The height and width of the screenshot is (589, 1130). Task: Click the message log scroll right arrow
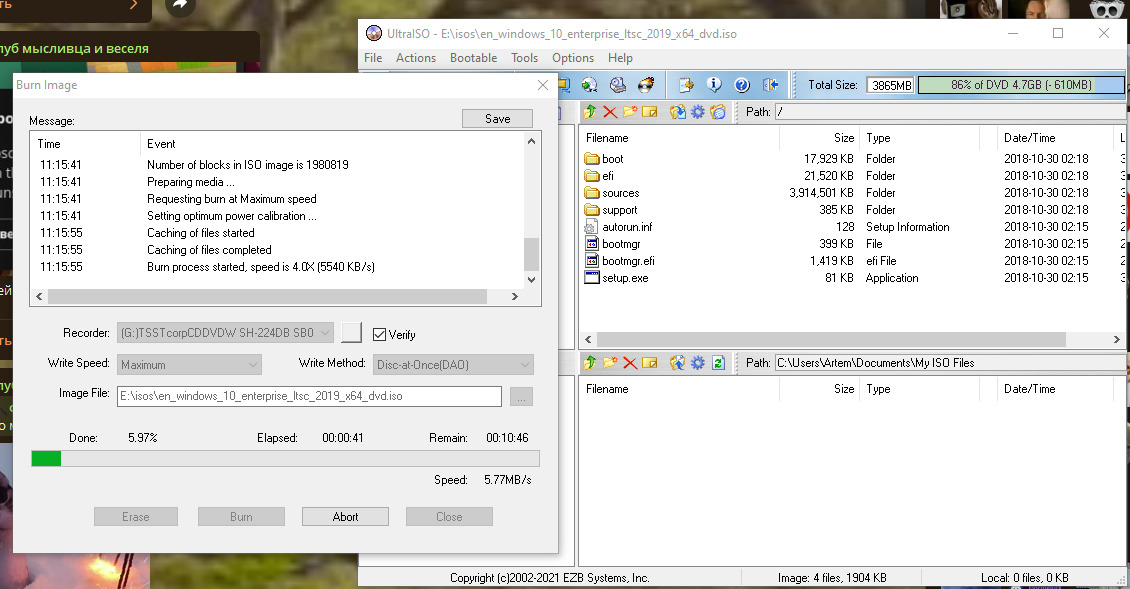[x=515, y=296]
